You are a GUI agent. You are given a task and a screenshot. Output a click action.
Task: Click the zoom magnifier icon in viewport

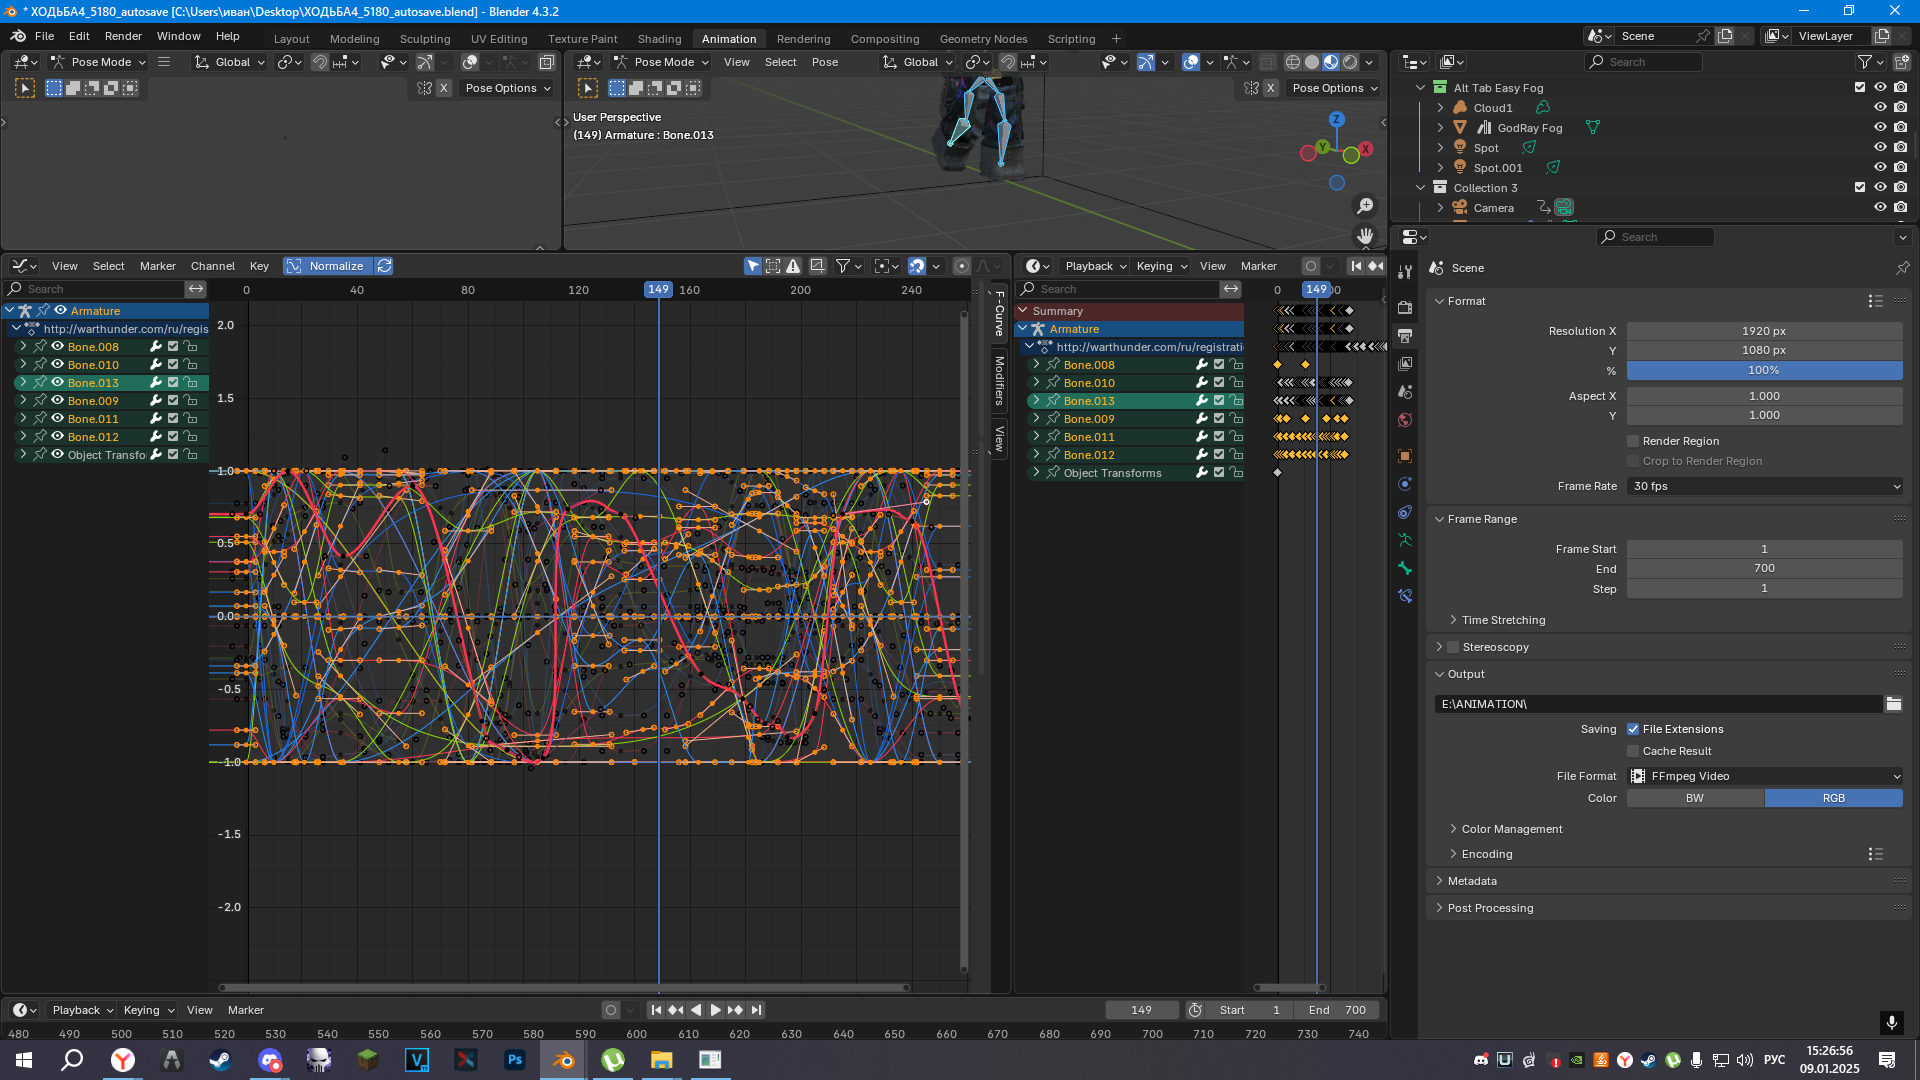click(x=1365, y=206)
